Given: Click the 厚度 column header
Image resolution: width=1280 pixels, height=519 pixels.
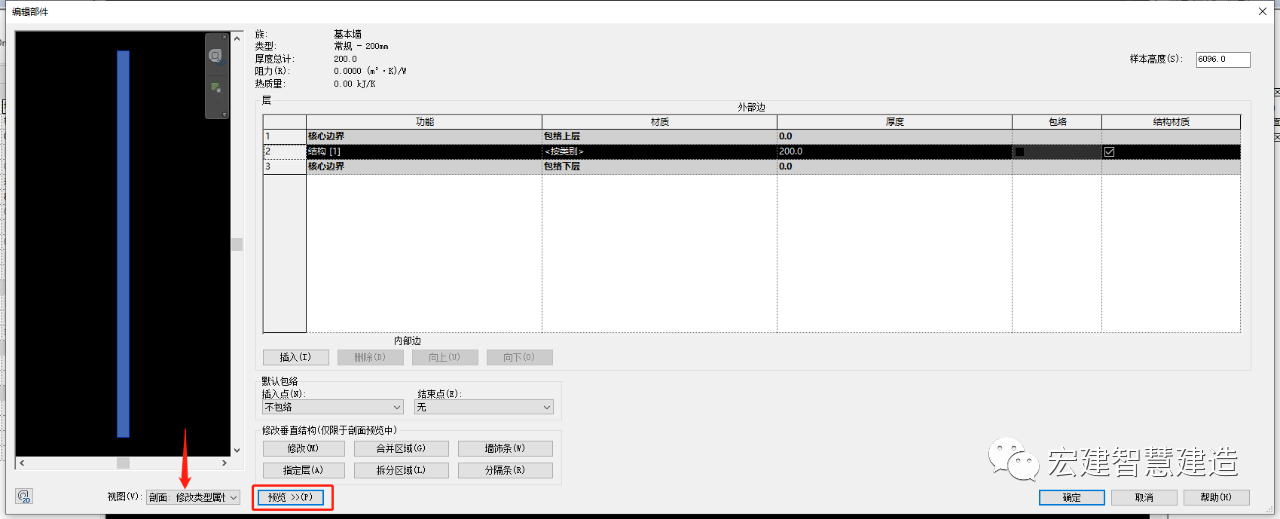Looking at the screenshot, I should [x=894, y=122].
